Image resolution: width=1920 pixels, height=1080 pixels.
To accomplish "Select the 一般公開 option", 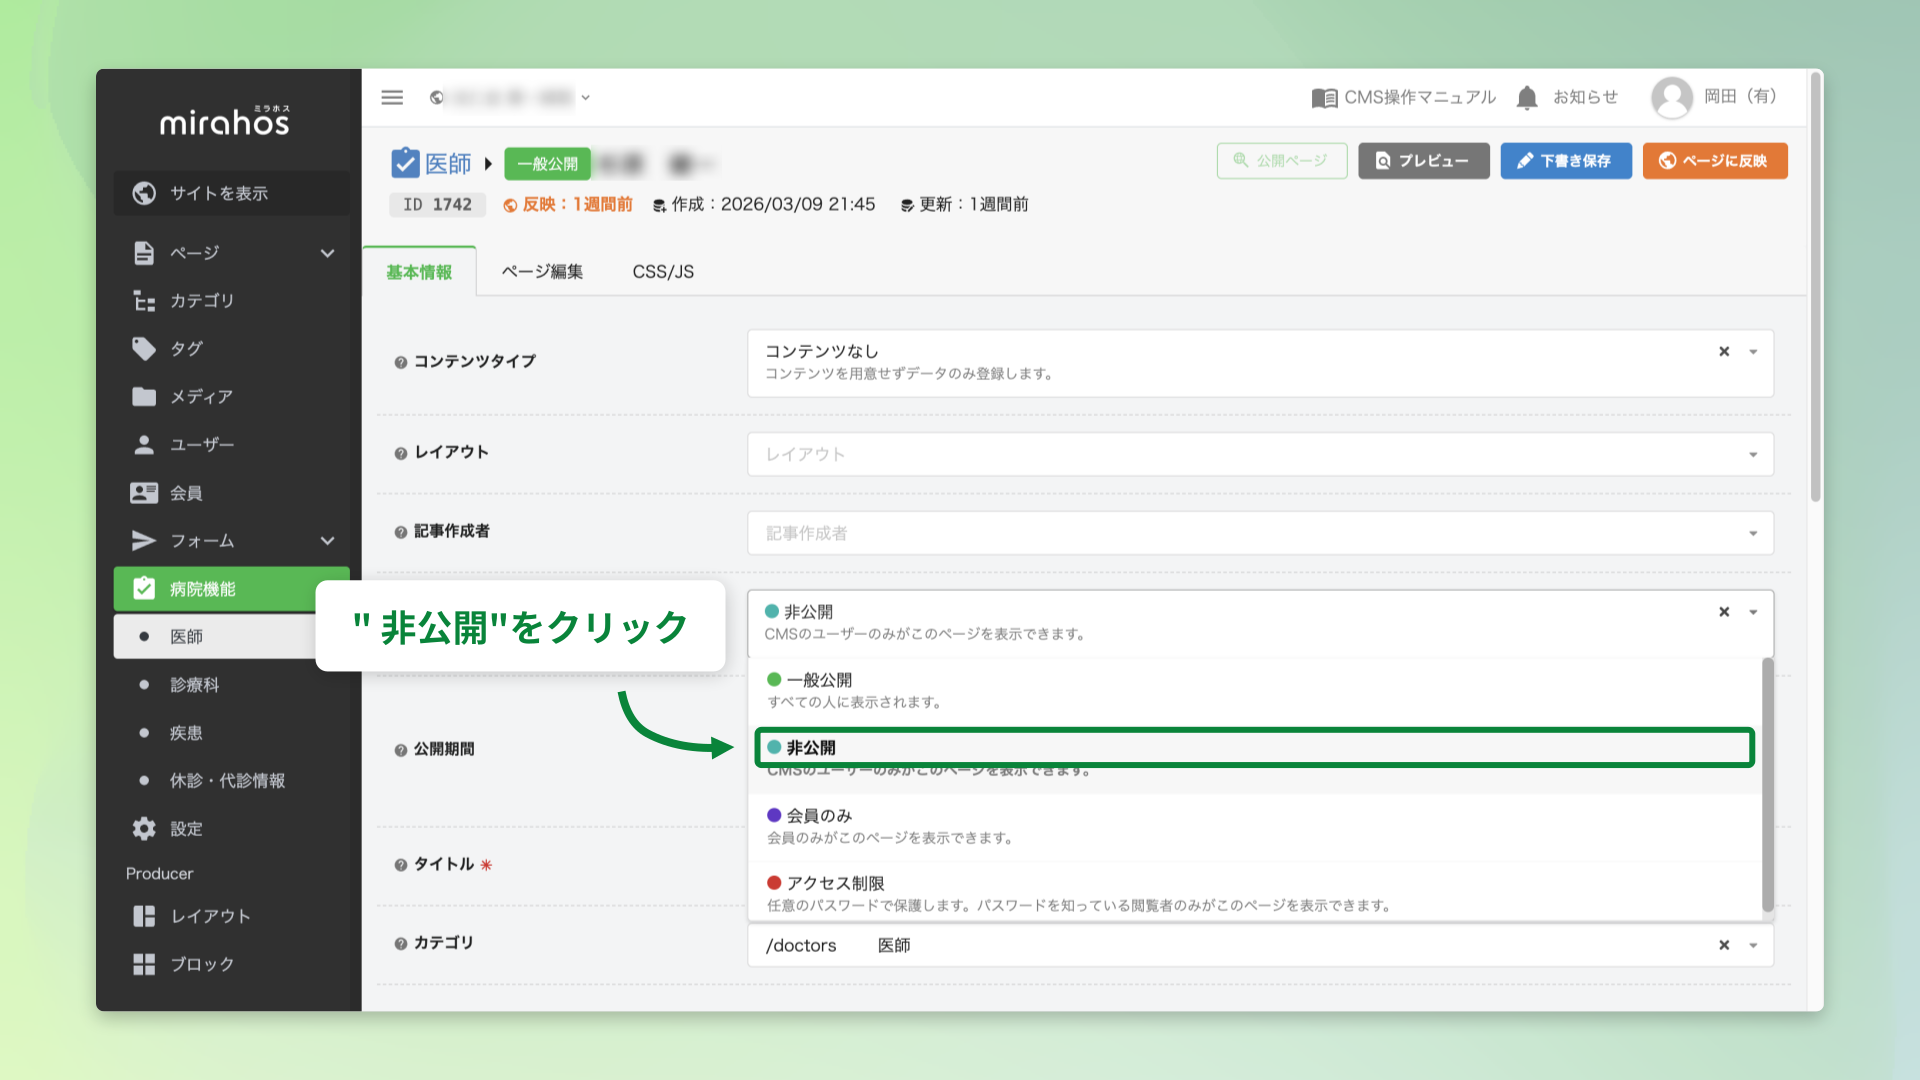I will (1255, 691).
